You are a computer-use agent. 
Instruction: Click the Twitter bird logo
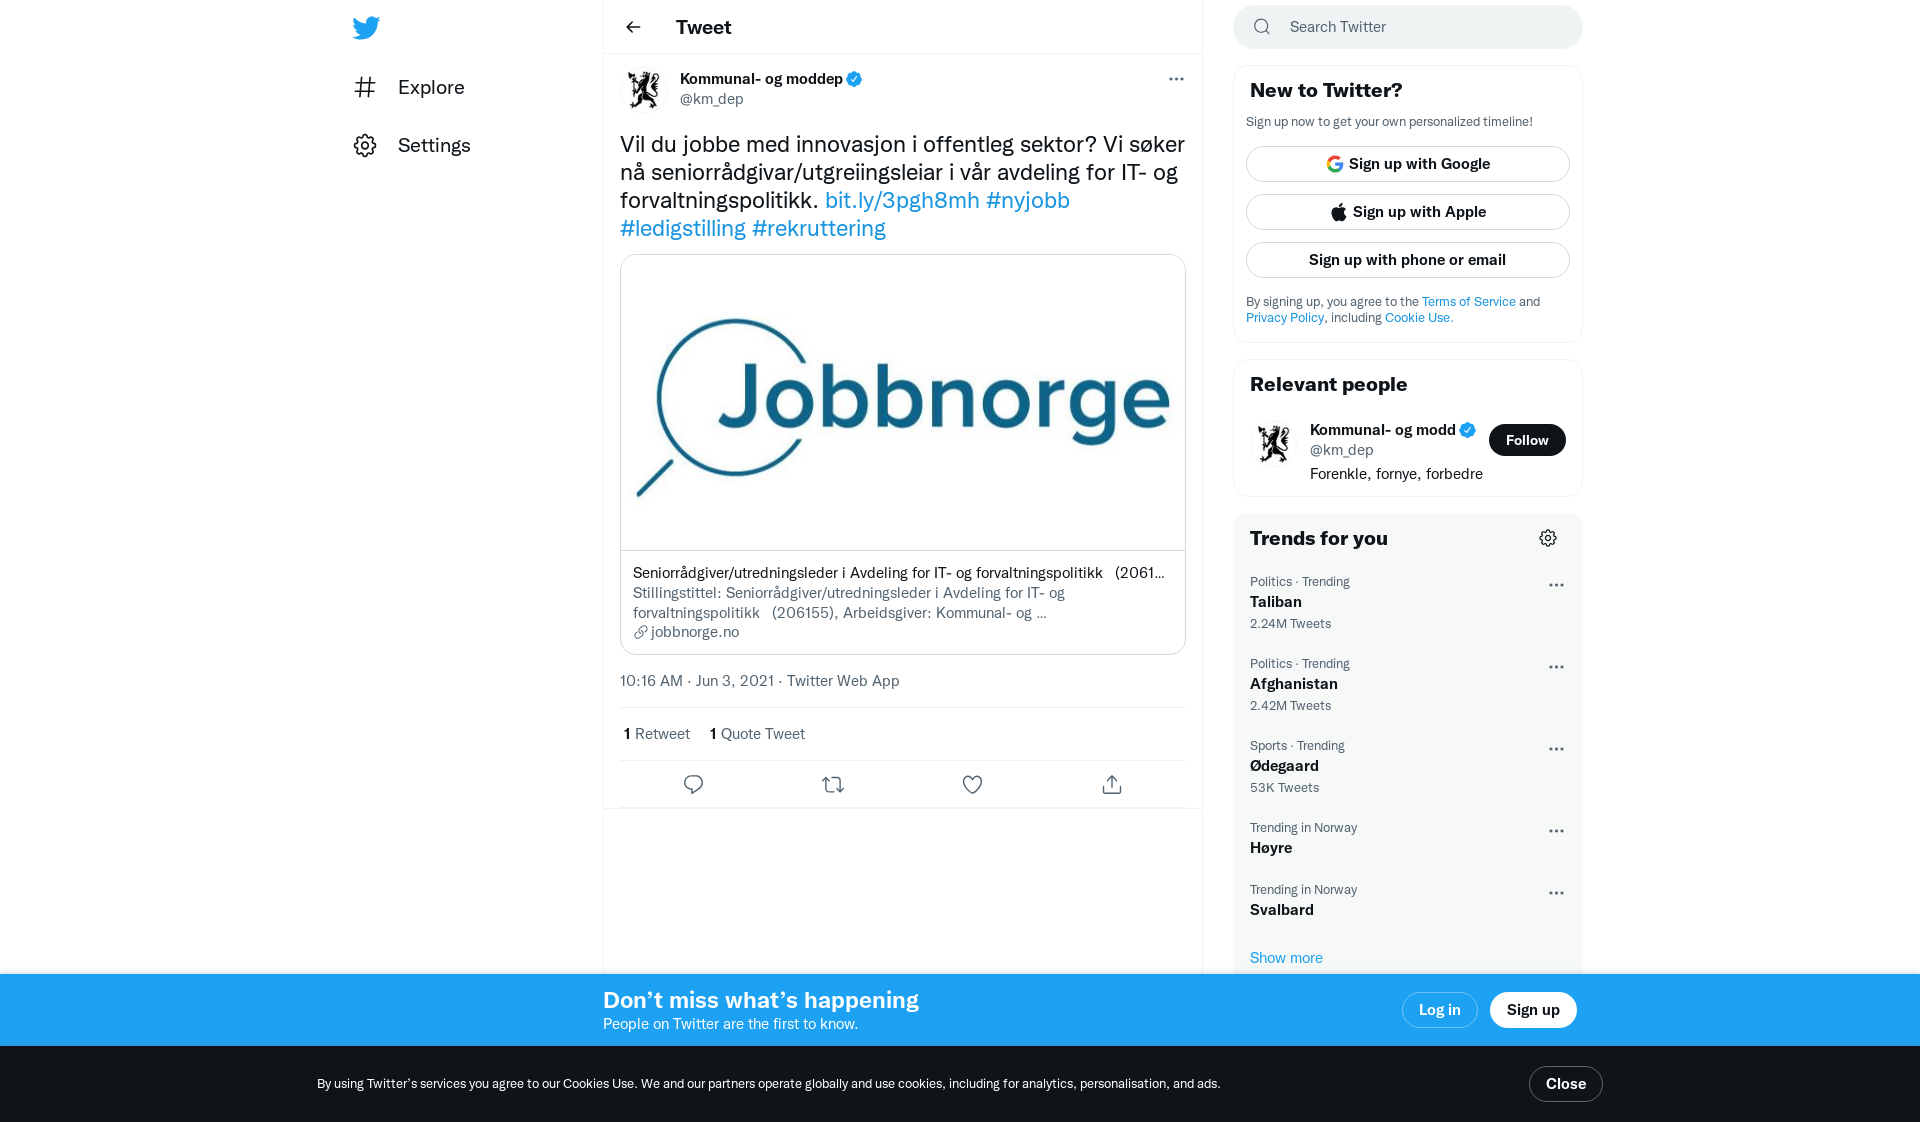[366, 28]
